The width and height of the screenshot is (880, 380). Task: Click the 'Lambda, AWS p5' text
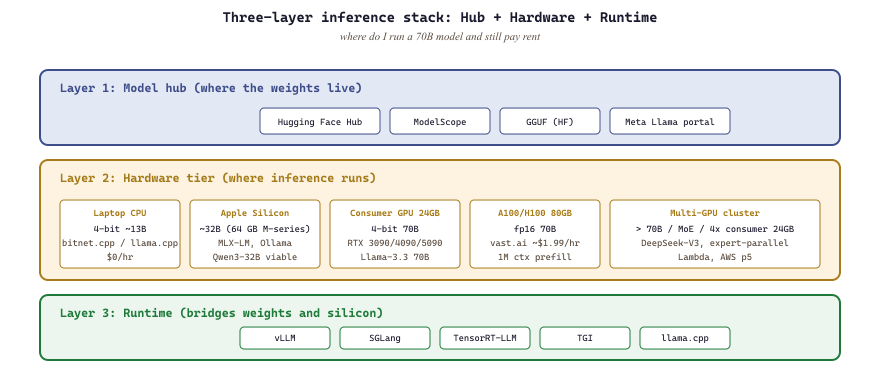pos(715,257)
